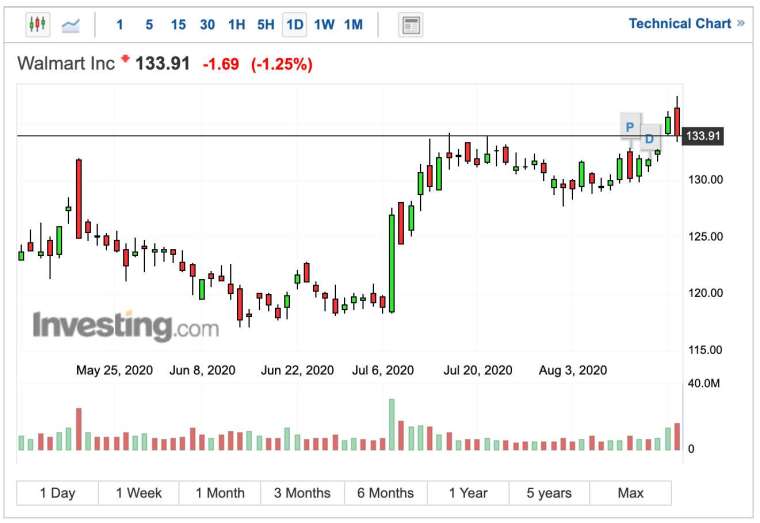Show the 1 Month range
The height and width of the screenshot is (523, 760).
(x=220, y=493)
